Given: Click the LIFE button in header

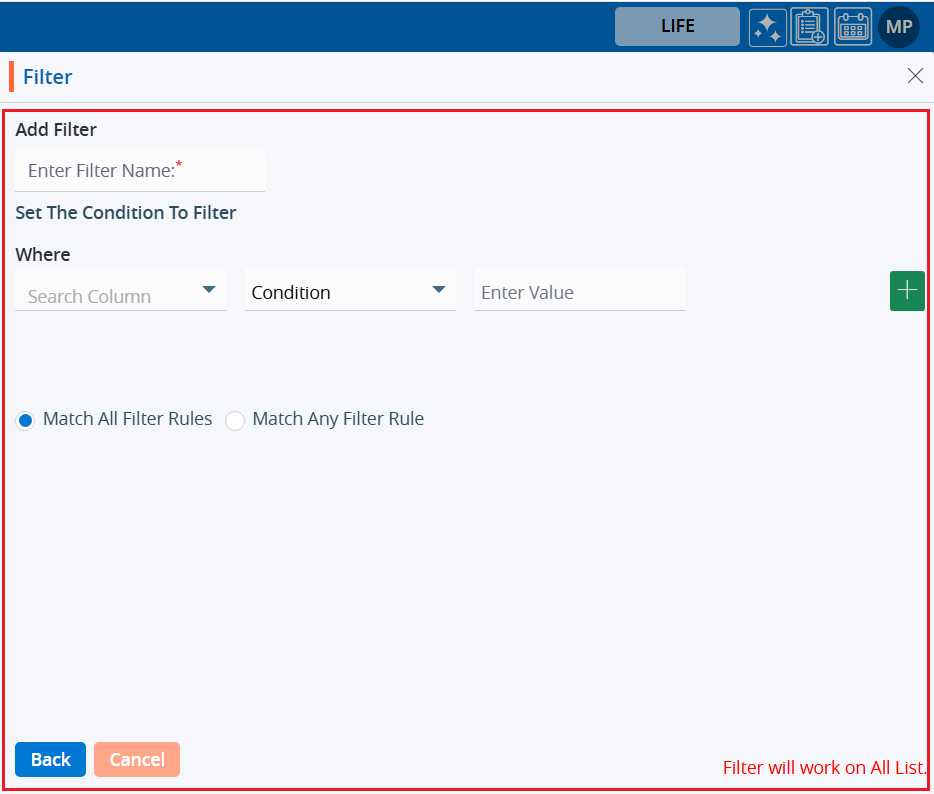Looking at the screenshot, I should [x=677, y=27].
